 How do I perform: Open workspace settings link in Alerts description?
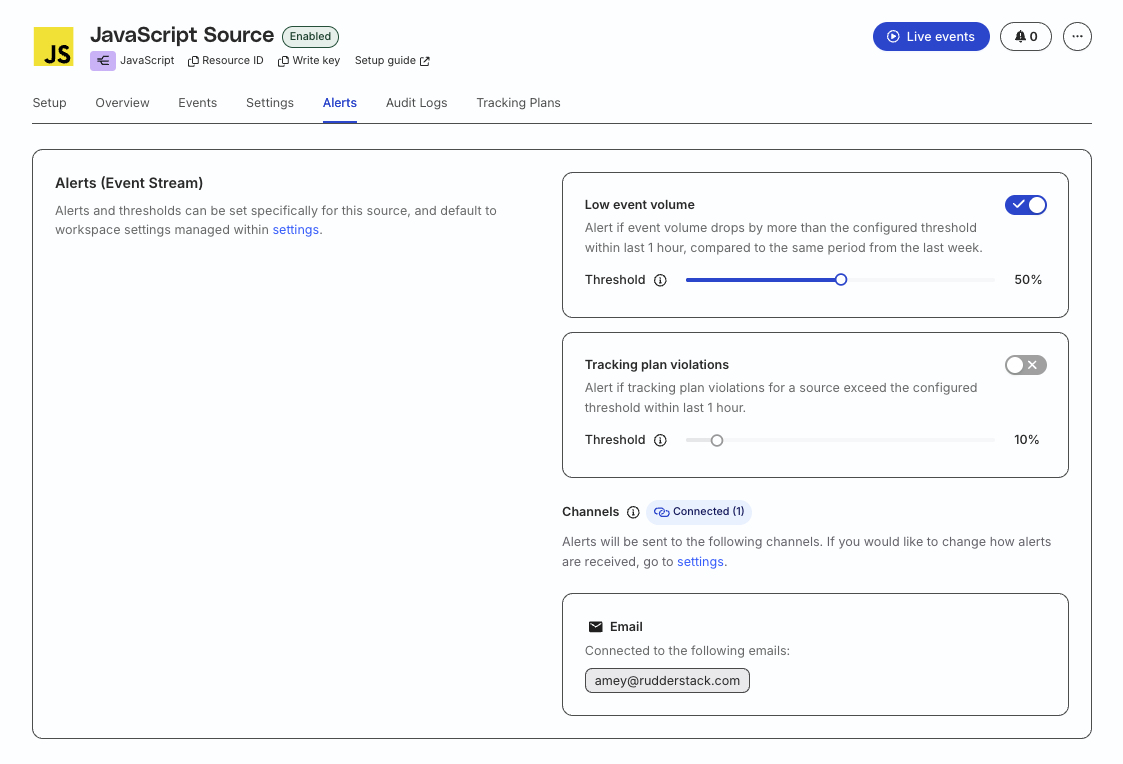coord(296,230)
